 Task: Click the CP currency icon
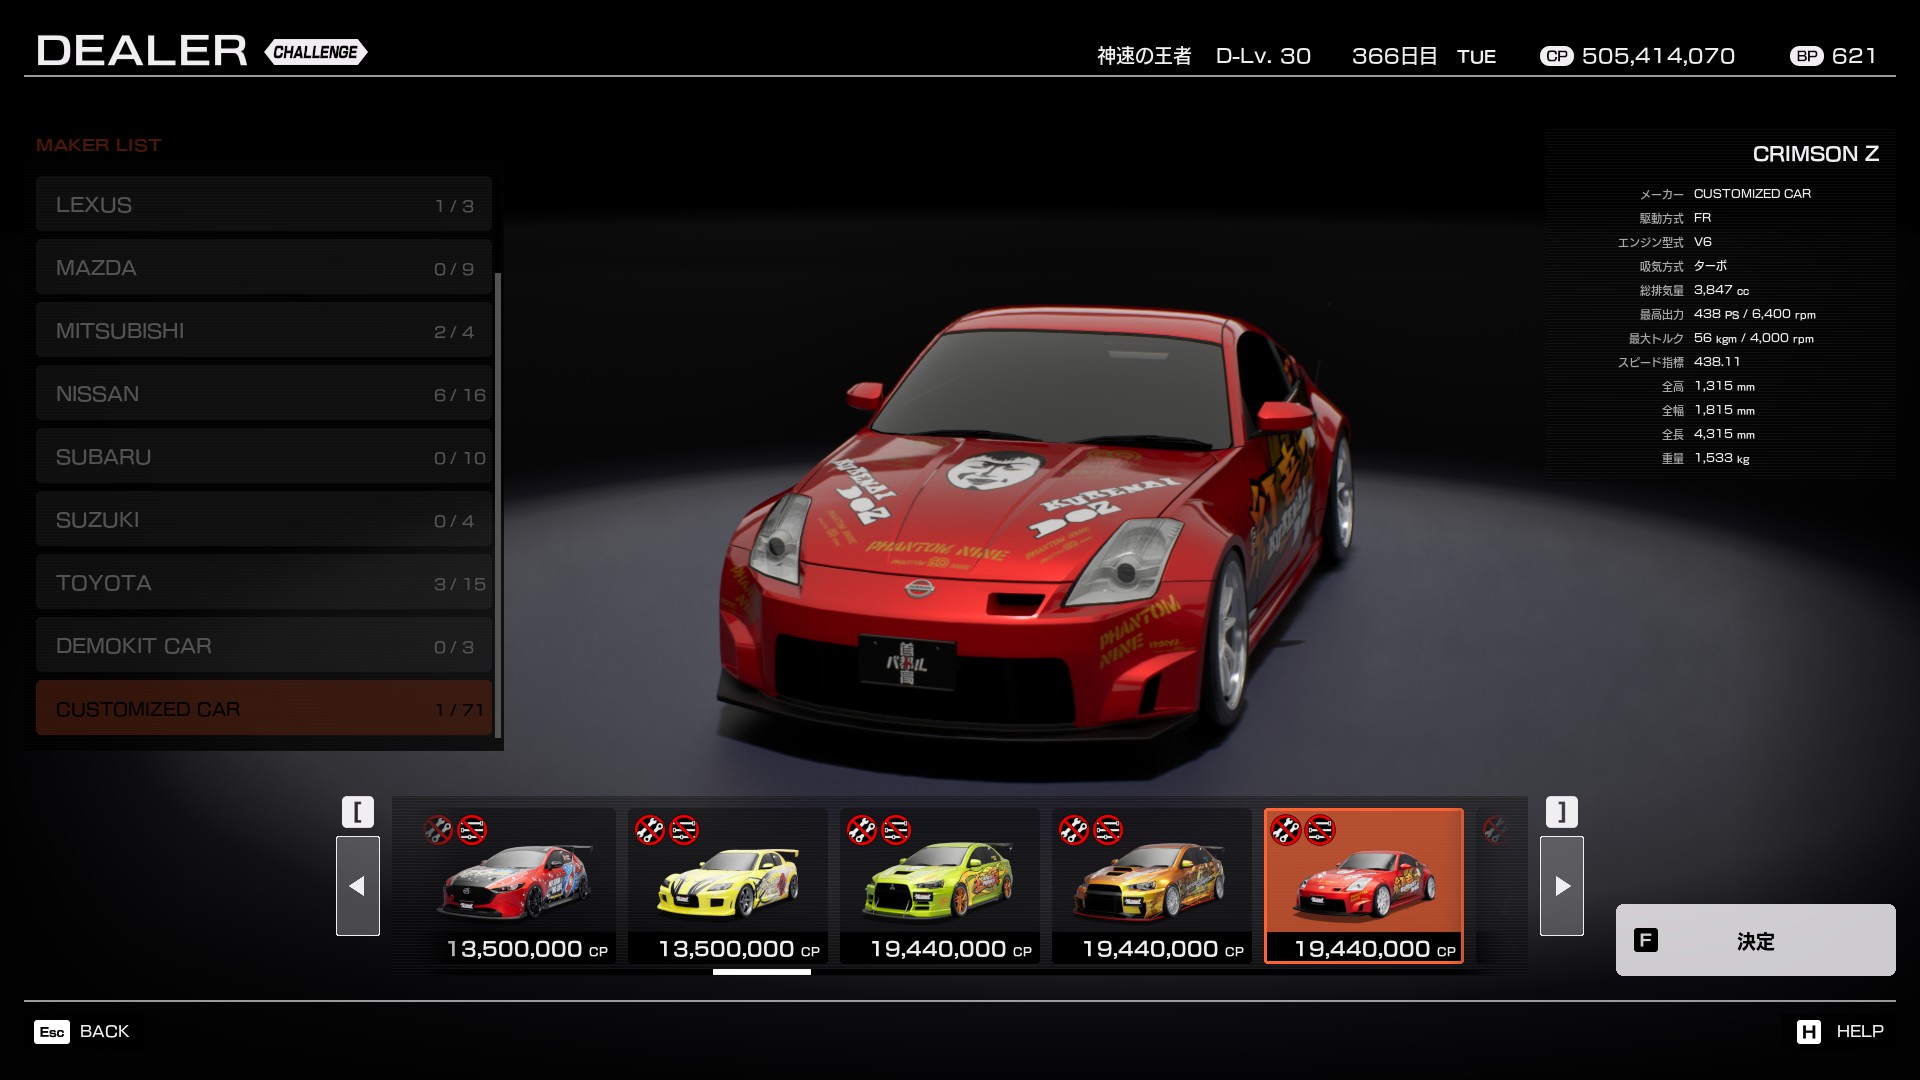click(1556, 56)
